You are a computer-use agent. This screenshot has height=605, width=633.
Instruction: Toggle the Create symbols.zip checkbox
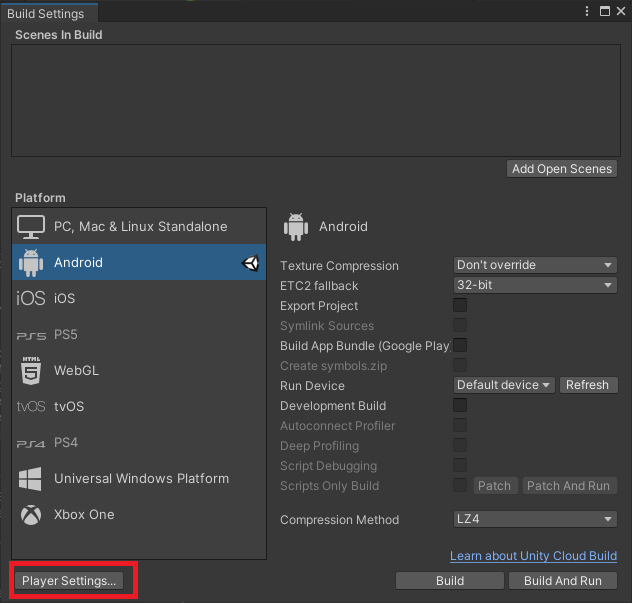pos(460,365)
